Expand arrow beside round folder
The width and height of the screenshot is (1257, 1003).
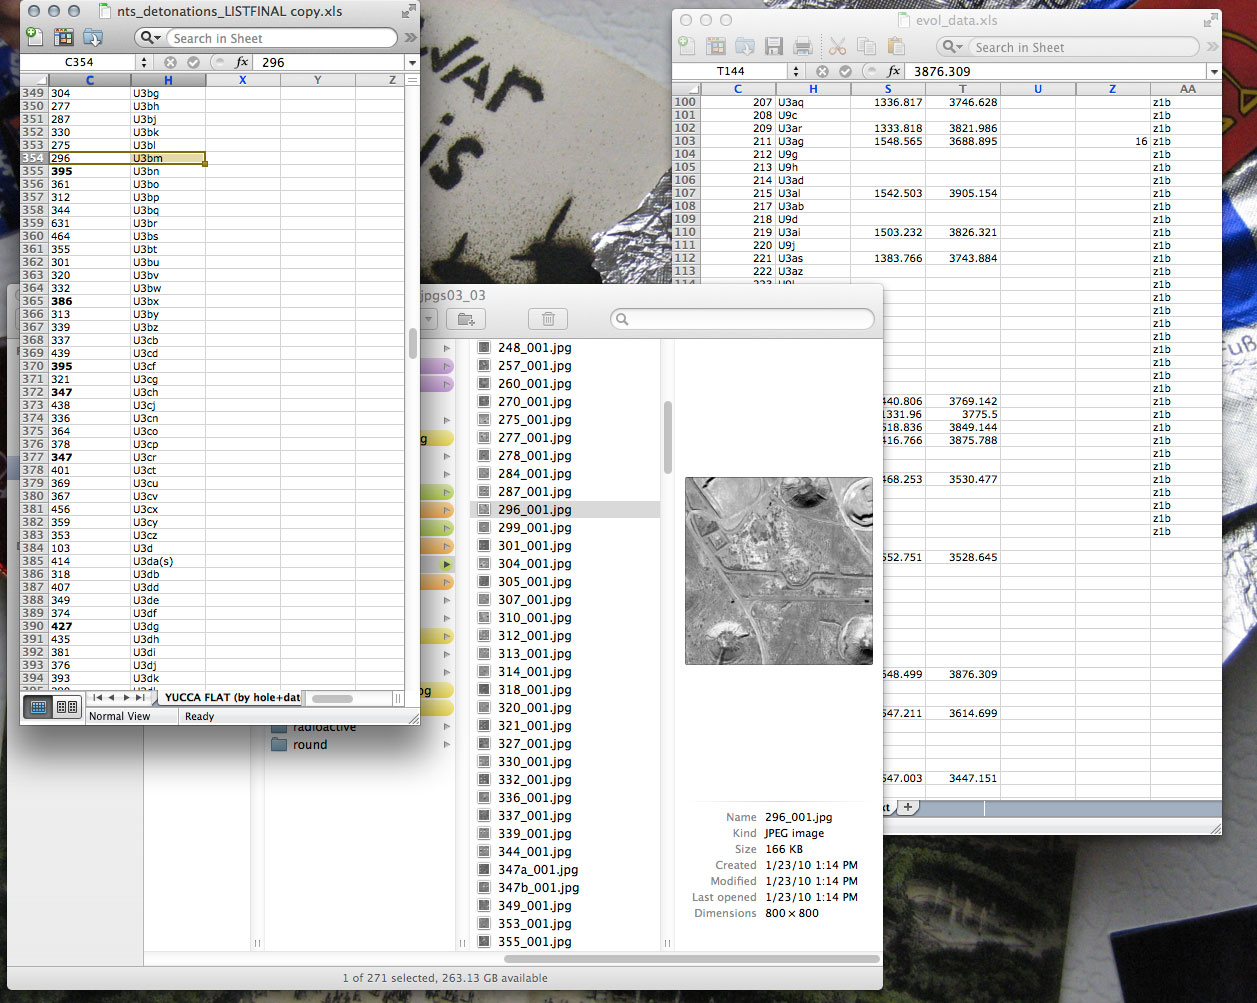(447, 744)
